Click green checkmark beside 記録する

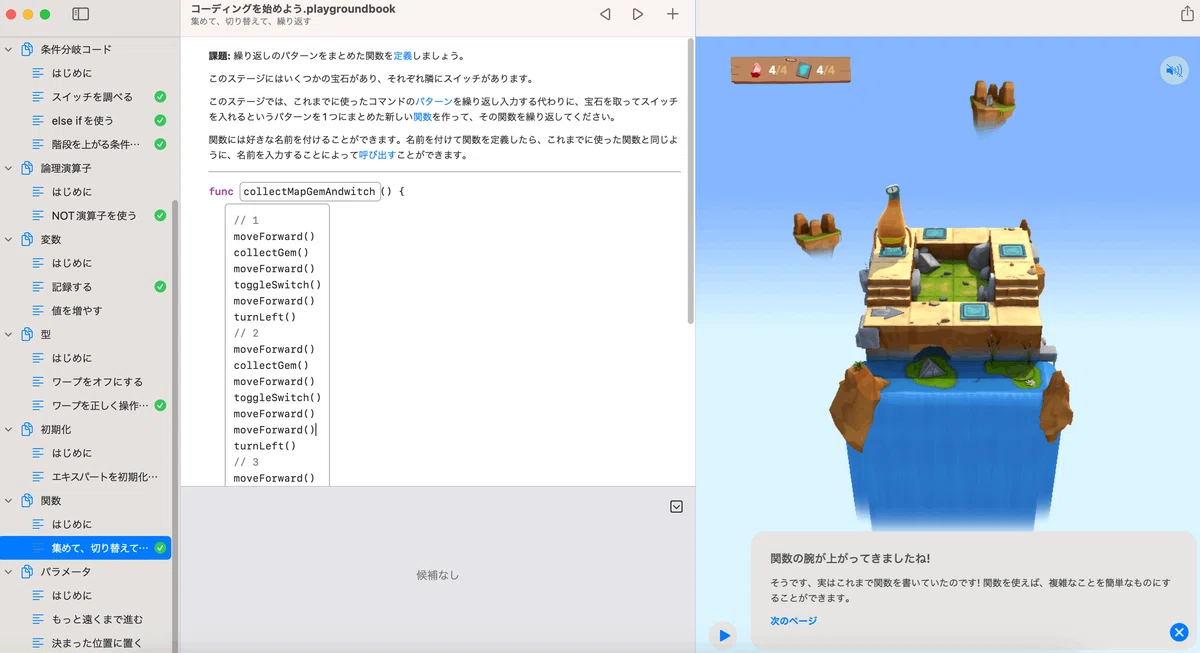160,286
